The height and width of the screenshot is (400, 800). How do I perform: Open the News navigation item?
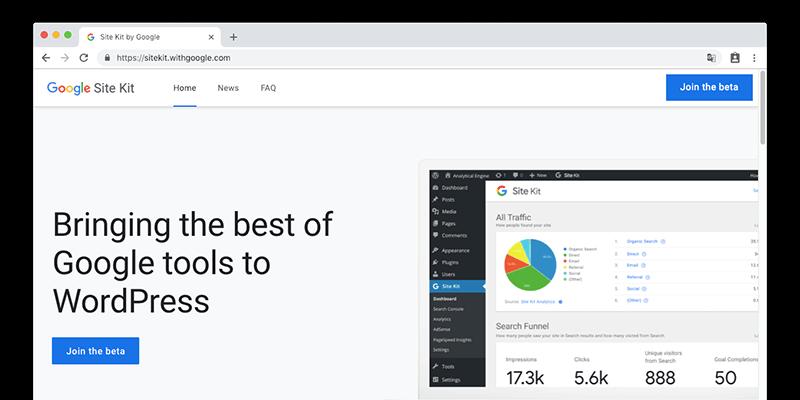point(228,88)
